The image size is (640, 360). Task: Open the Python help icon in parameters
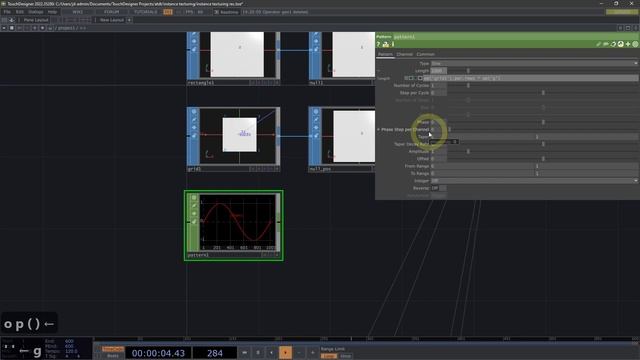(x=386, y=44)
